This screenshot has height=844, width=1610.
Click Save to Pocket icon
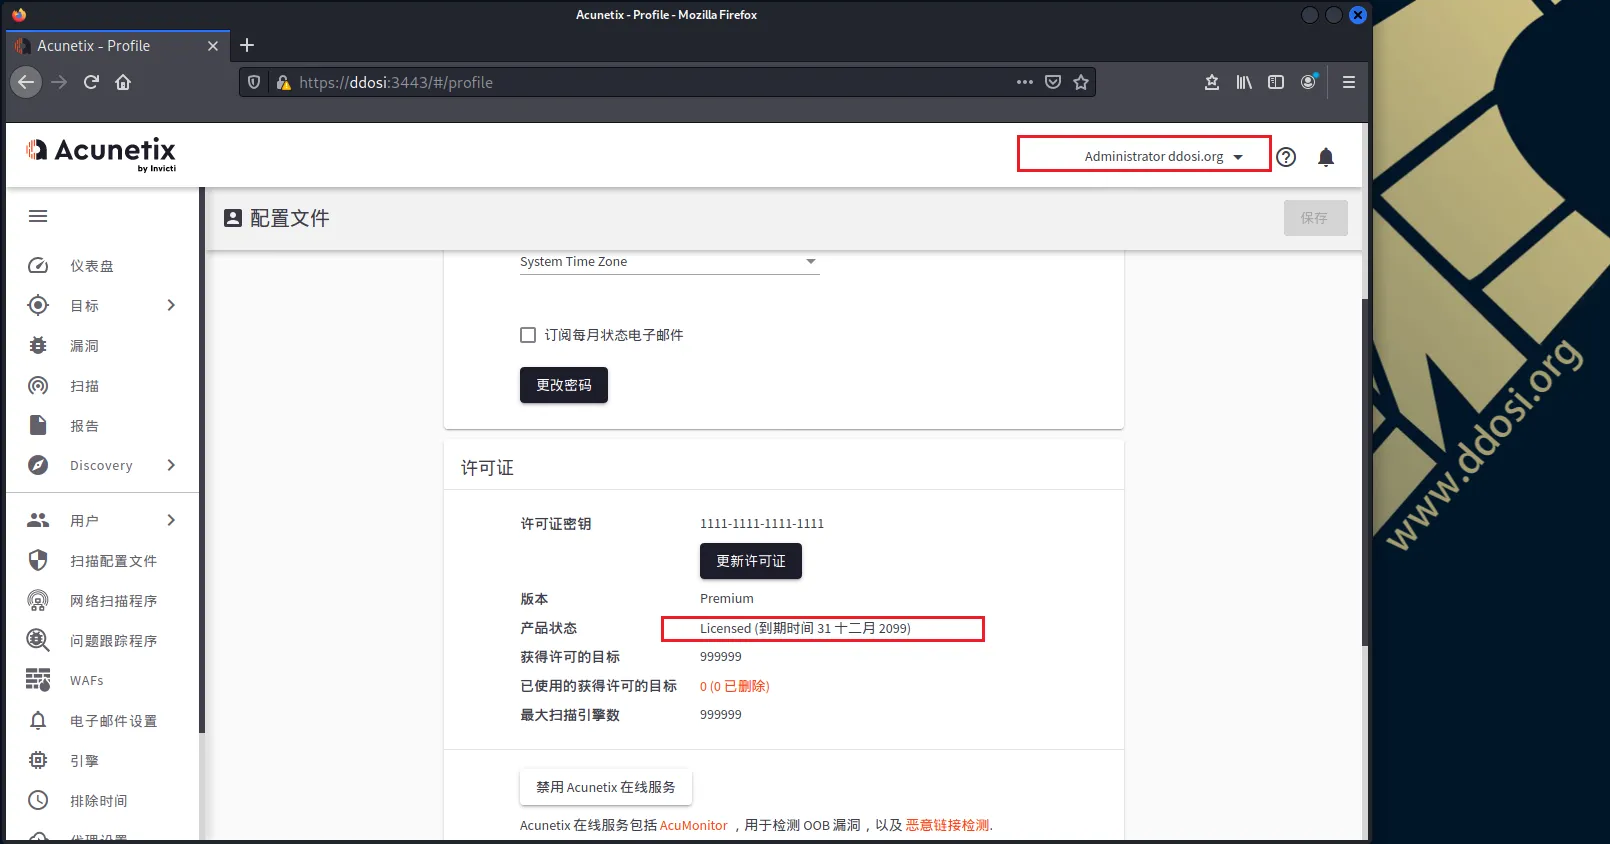[x=1053, y=82]
